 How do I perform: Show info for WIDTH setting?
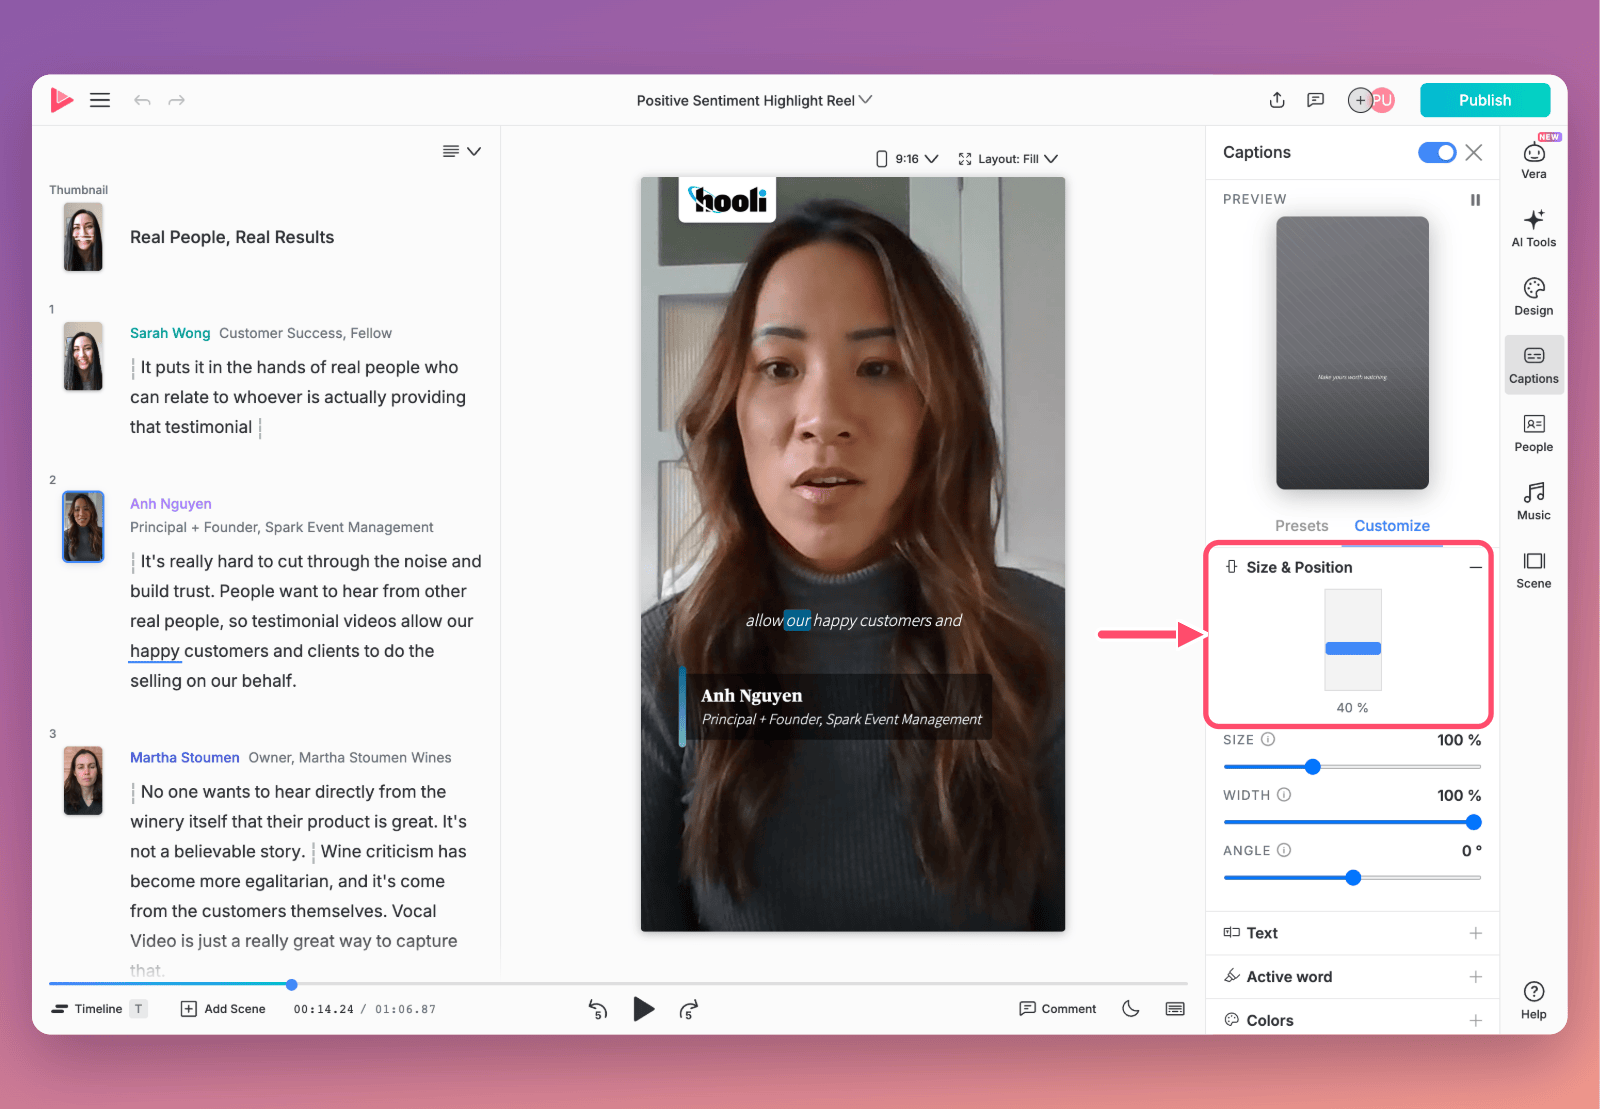coord(1284,795)
